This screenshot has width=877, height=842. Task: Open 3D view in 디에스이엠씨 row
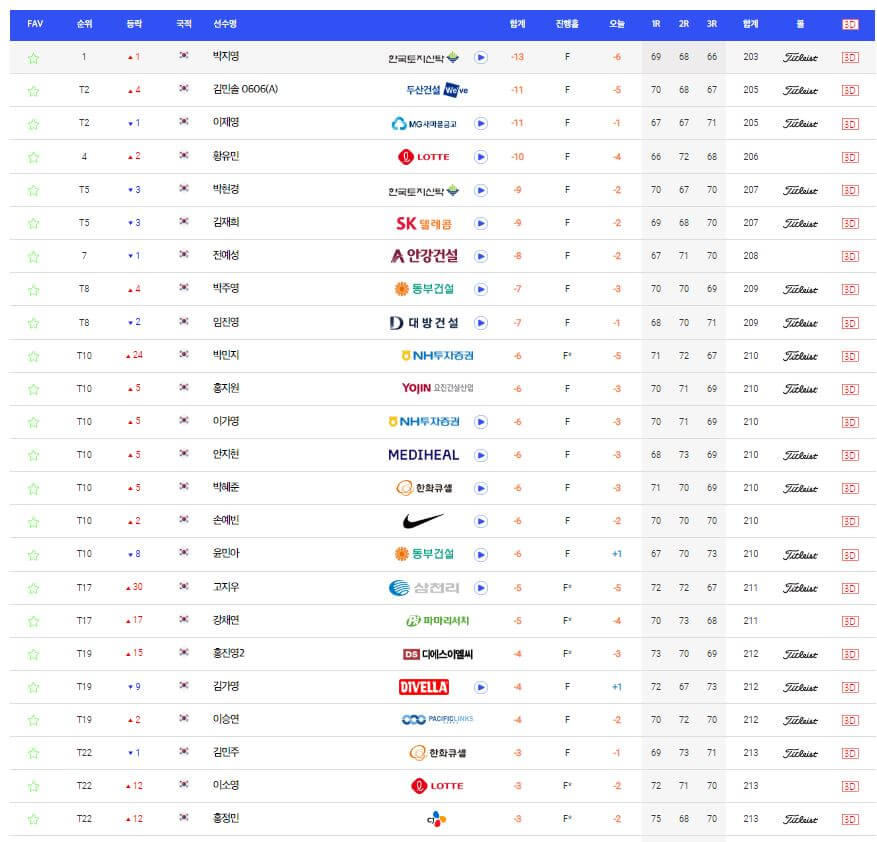[x=850, y=654]
